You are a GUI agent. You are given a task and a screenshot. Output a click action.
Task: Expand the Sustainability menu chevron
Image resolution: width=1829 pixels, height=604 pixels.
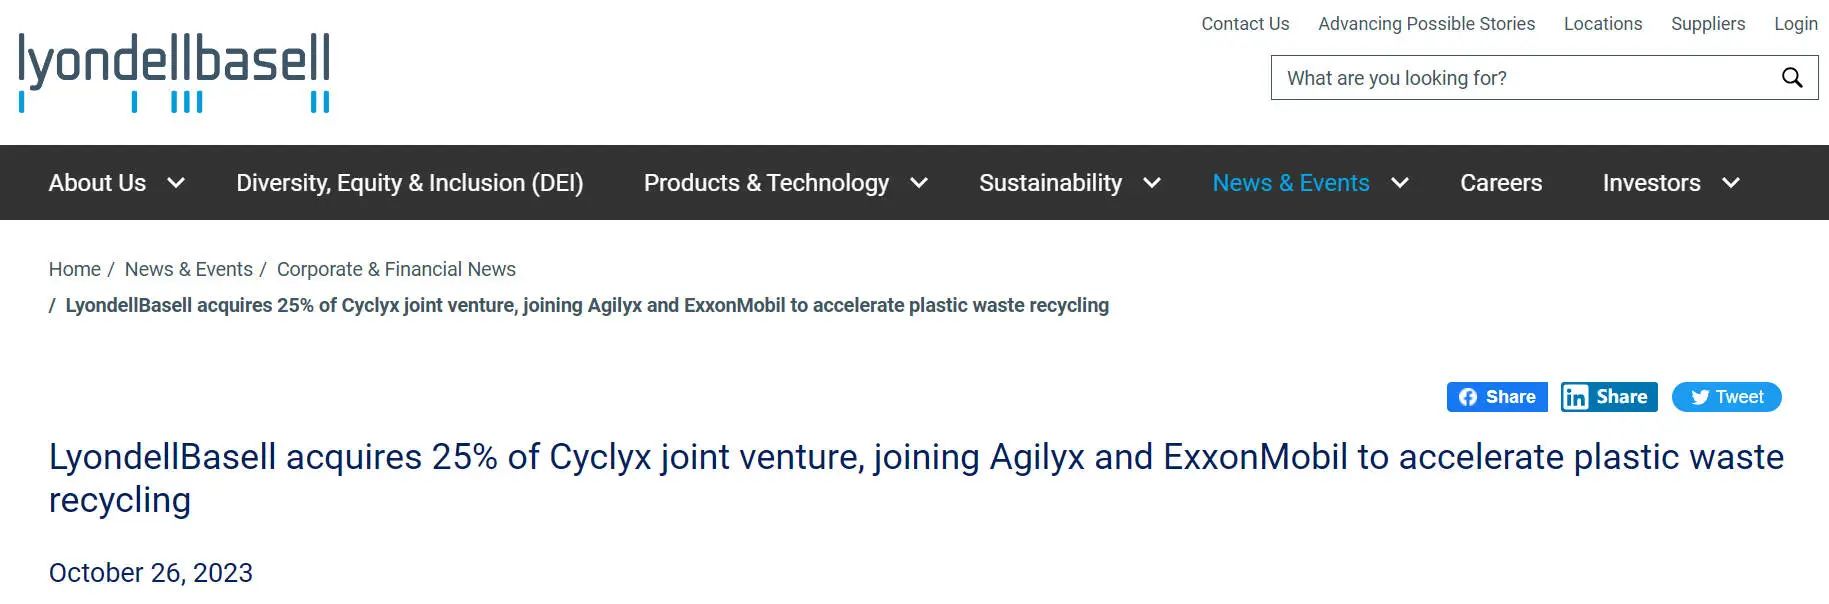[x=1152, y=183]
